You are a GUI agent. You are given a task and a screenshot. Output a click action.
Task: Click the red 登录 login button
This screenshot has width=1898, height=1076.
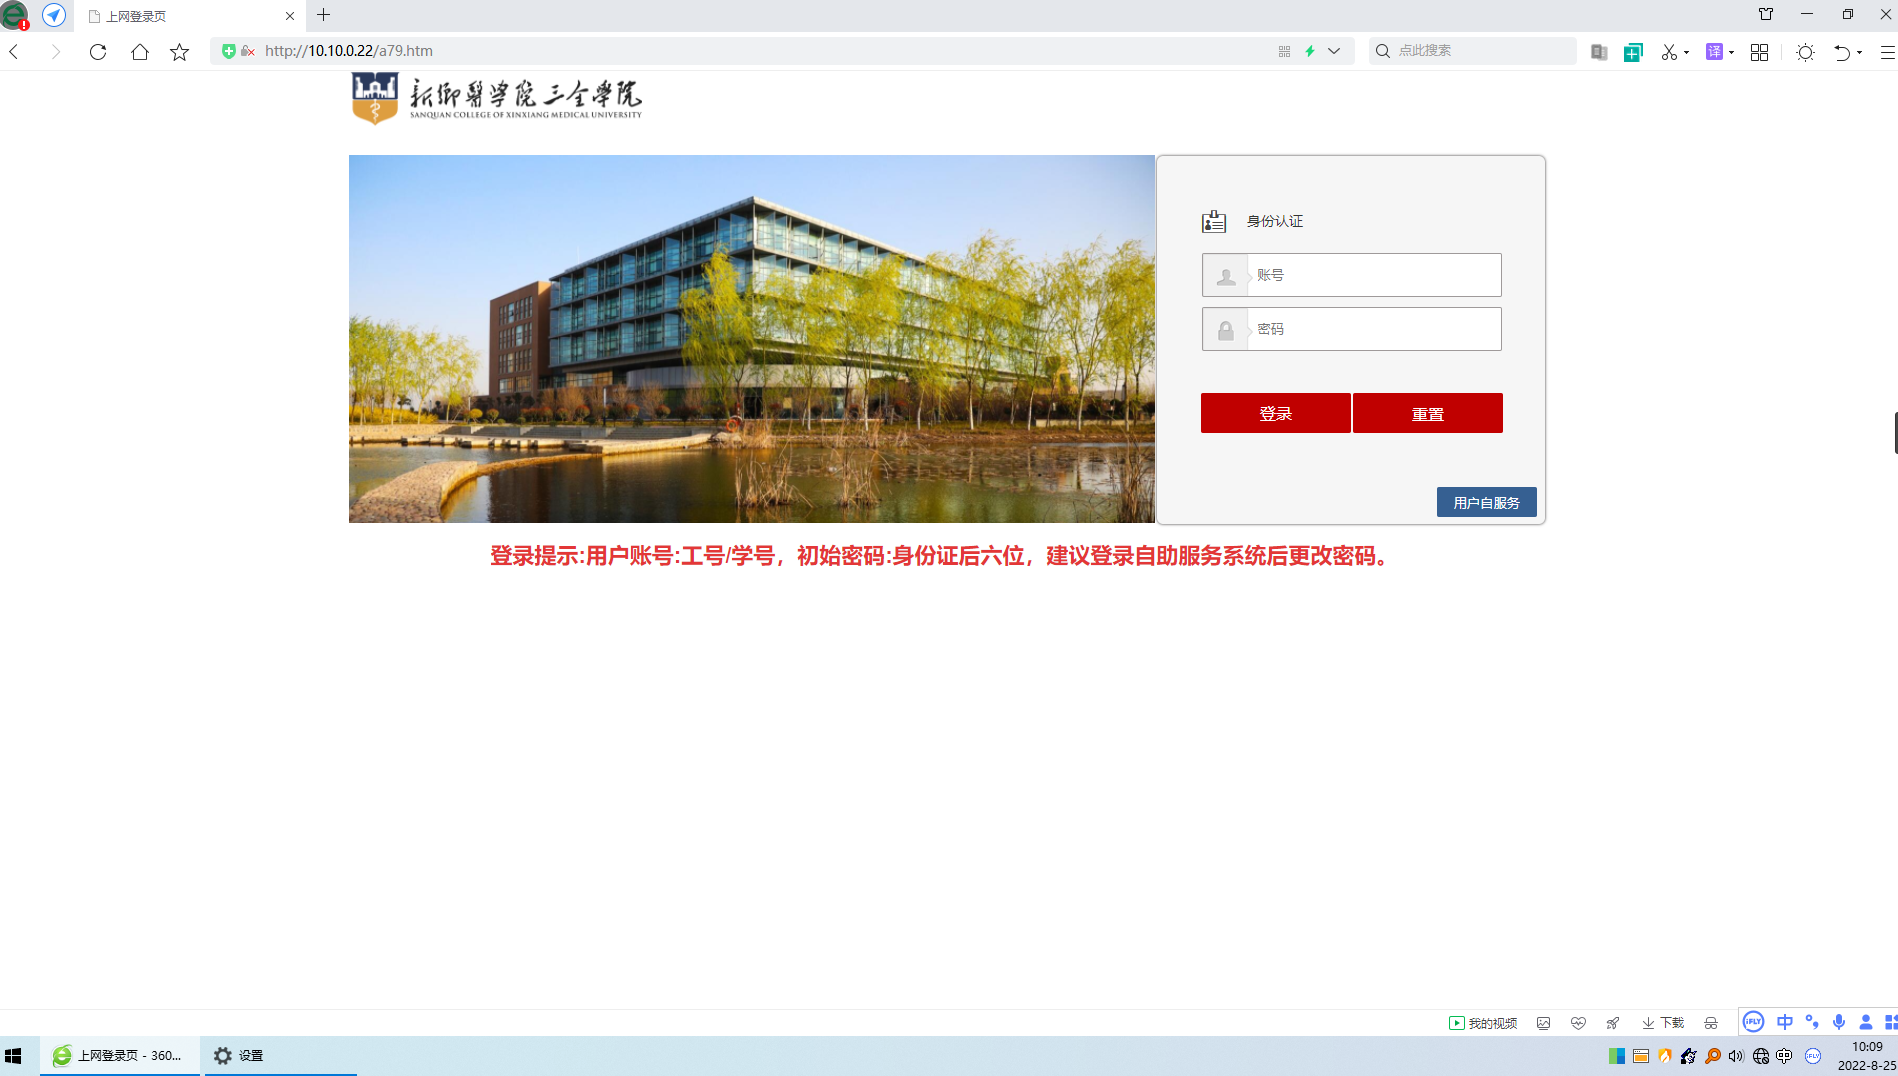pos(1275,413)
